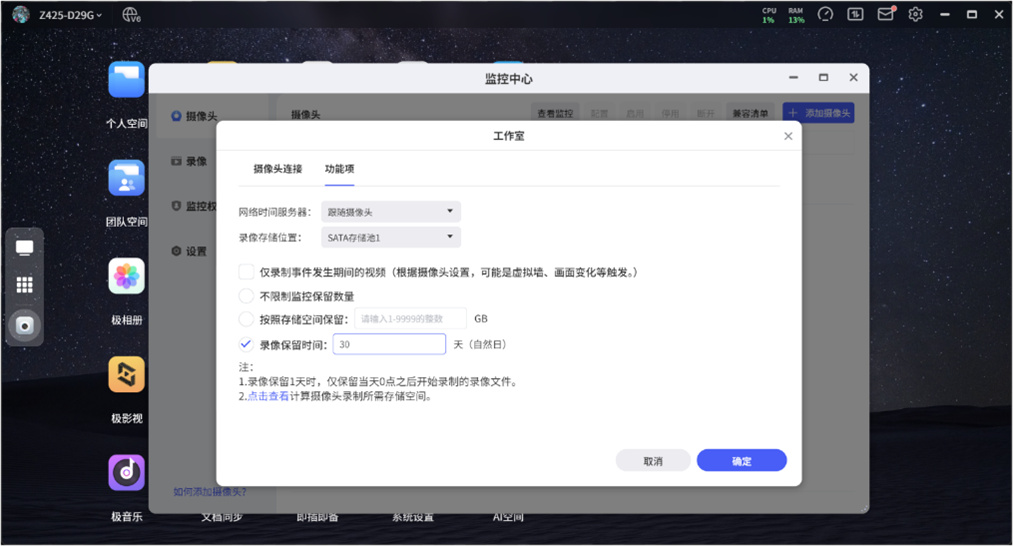Enable 仅录制事件发生期间的视频 checkbox
Image resolution: width=1013 pixels, height=546 pixels.
(246, 272)
